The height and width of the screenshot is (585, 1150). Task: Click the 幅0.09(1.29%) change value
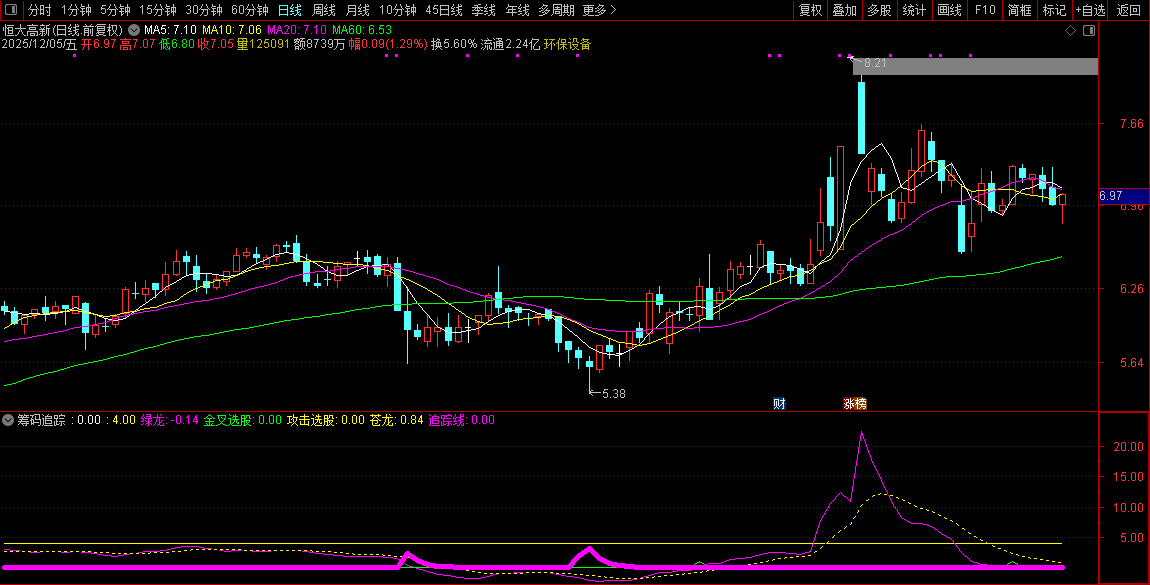click(388, 44)
